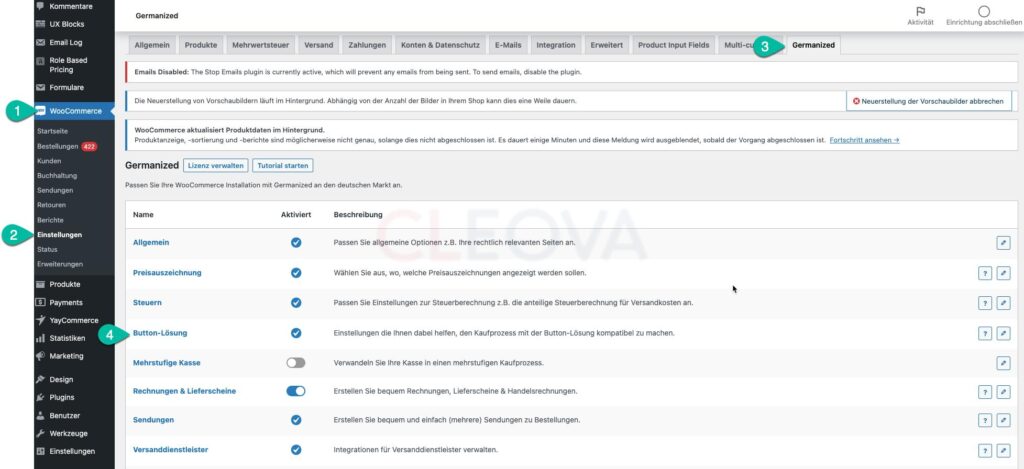Switch to the Mehrwertsteuer tab
This screenshot has height=469, width=1024.
click(x=261, y=45)
